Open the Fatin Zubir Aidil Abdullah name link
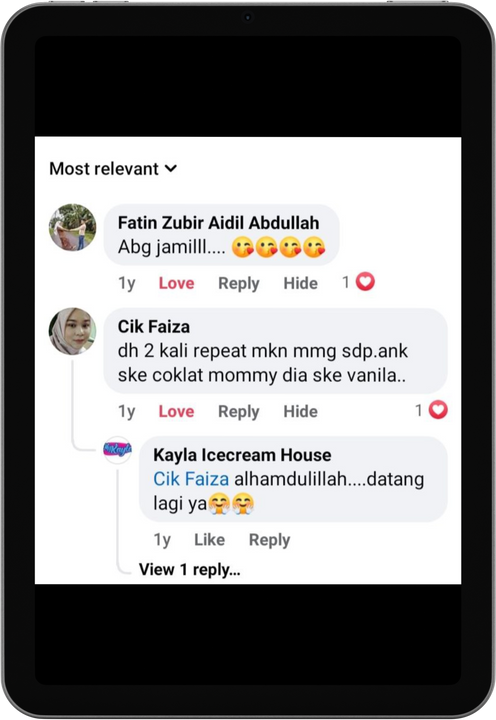This screenshot has width=496, height=720. coord(219,223)
